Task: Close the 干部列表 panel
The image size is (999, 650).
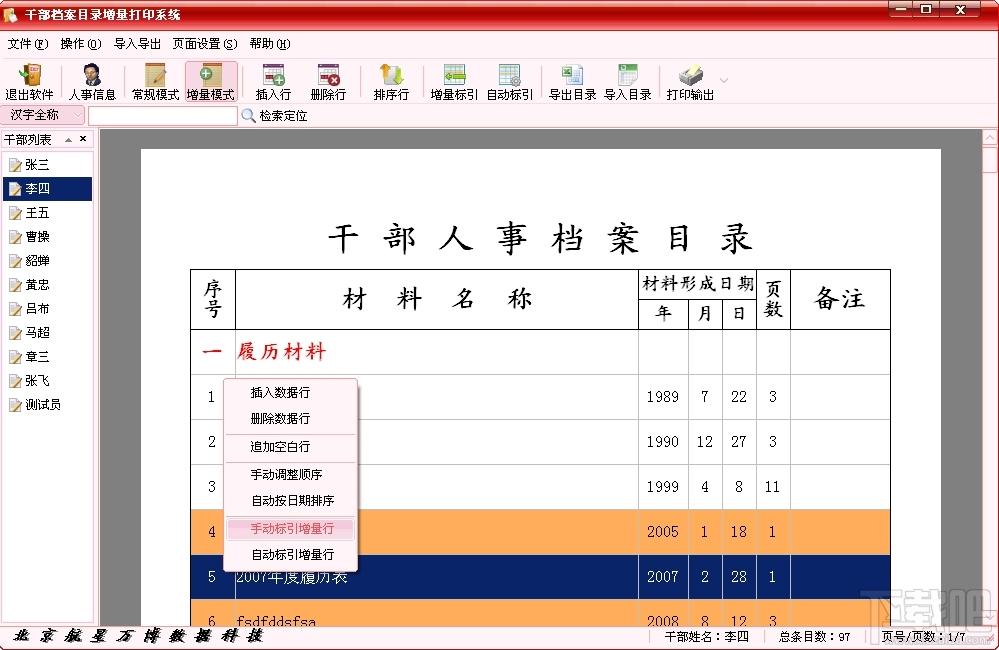Action: tap(83, 139)
